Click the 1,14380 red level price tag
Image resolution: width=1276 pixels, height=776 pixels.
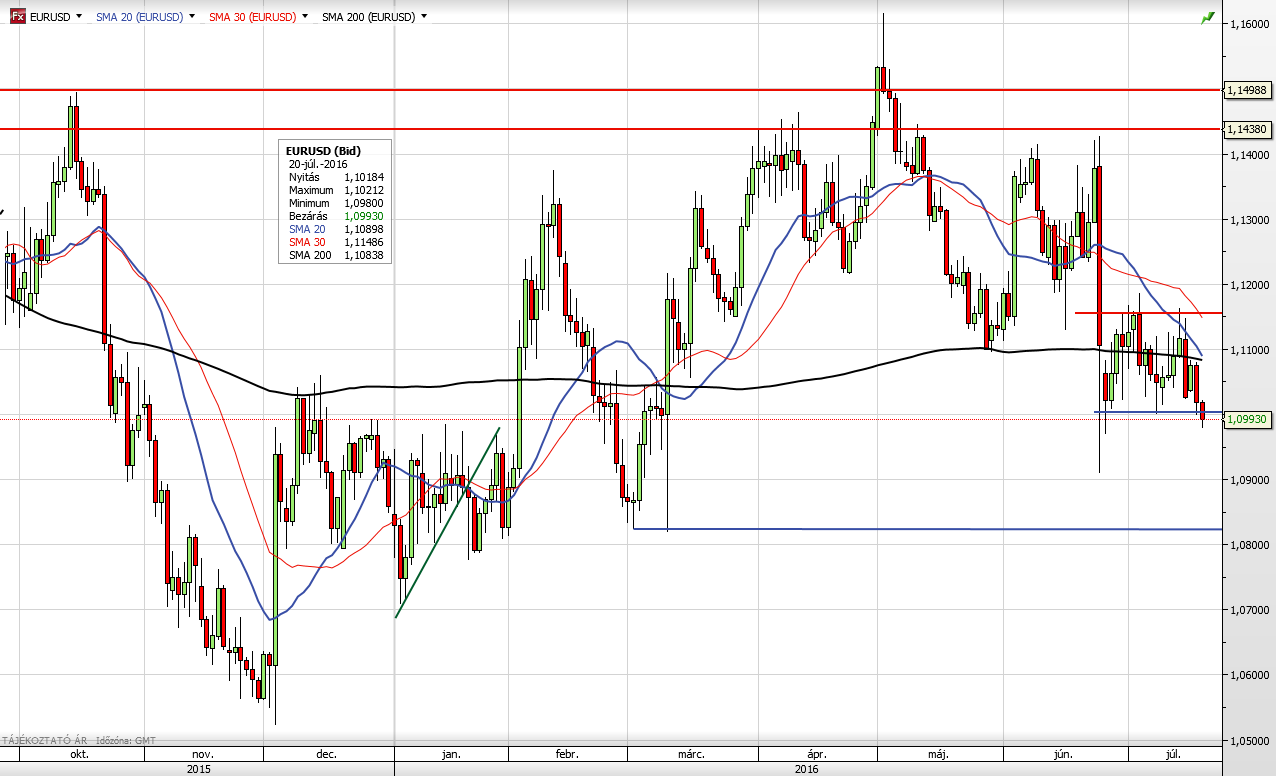click(x=1248, y=129)
